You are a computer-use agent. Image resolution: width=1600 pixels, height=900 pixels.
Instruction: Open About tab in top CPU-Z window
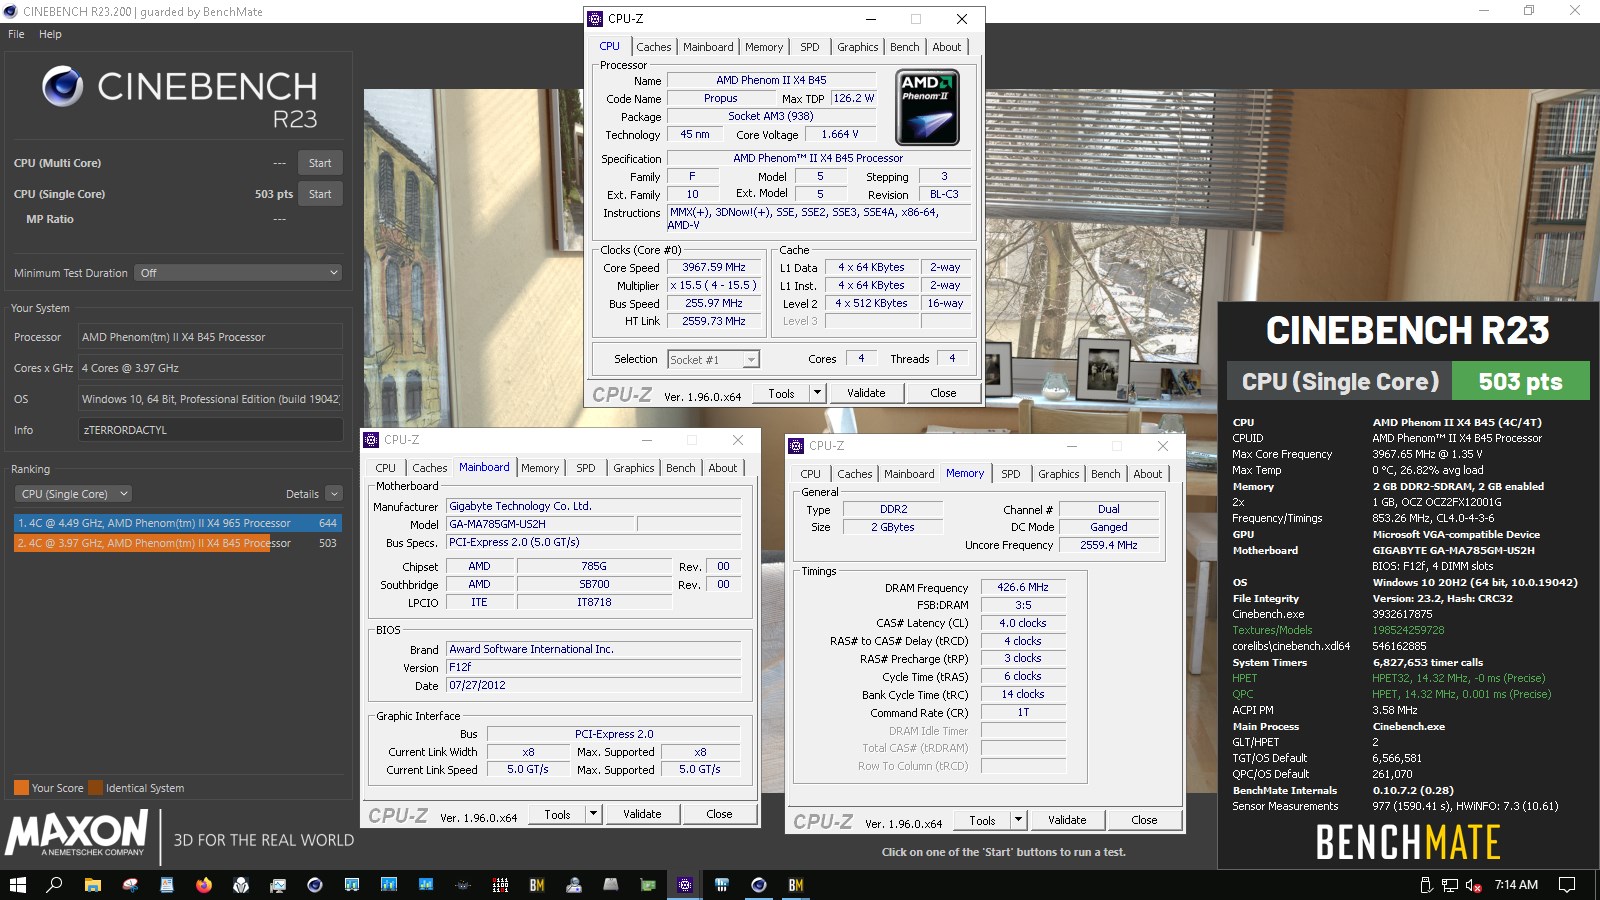click(x=947, y=47)
